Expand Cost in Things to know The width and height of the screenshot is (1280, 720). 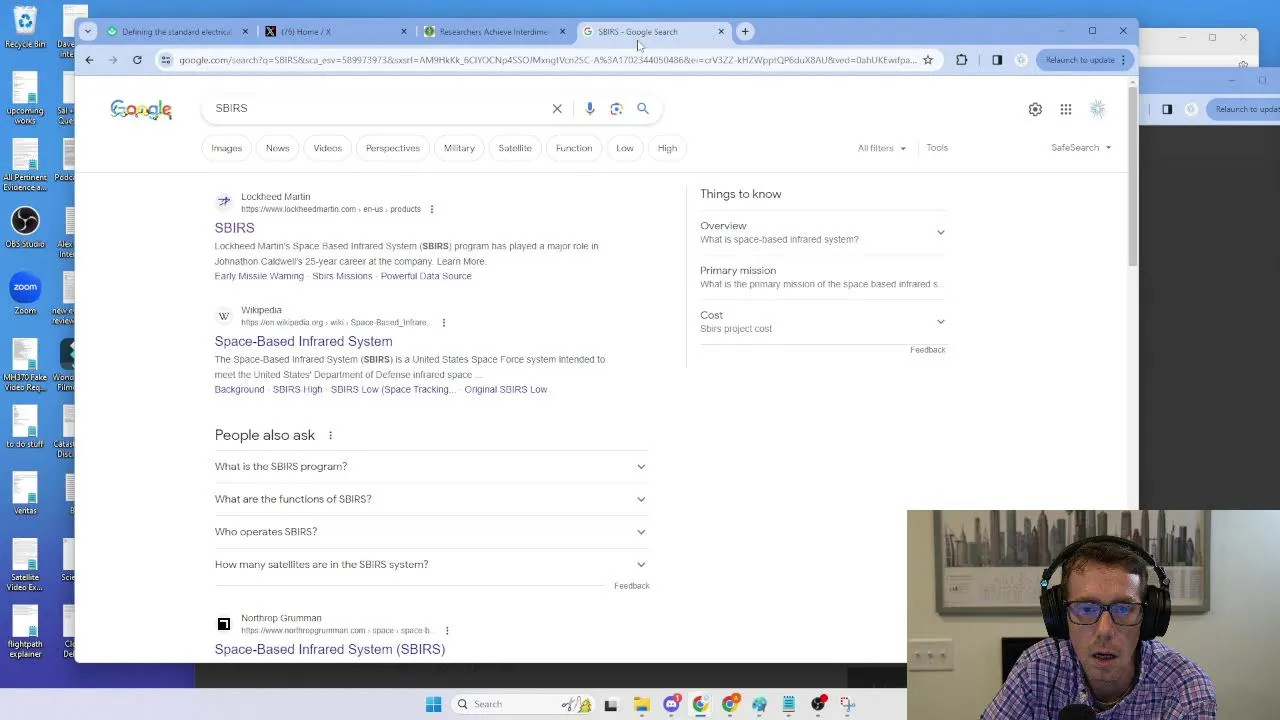pos(822,321)
